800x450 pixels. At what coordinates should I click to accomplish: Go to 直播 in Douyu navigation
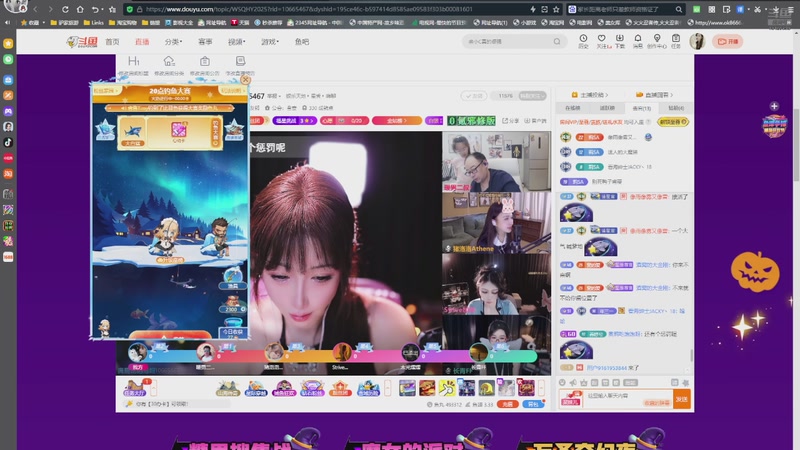(x=142, y=42)
